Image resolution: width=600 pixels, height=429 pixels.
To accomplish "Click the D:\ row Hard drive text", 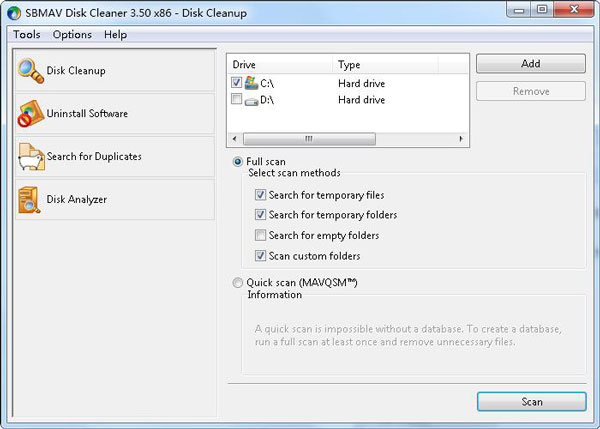I will tap(362, 100).
